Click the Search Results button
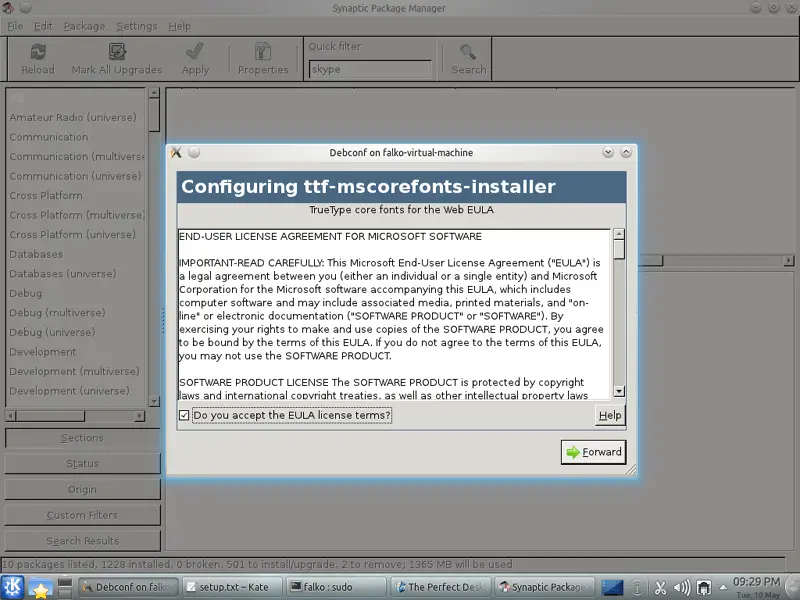The image size is (800, 600). coord(83,541)
